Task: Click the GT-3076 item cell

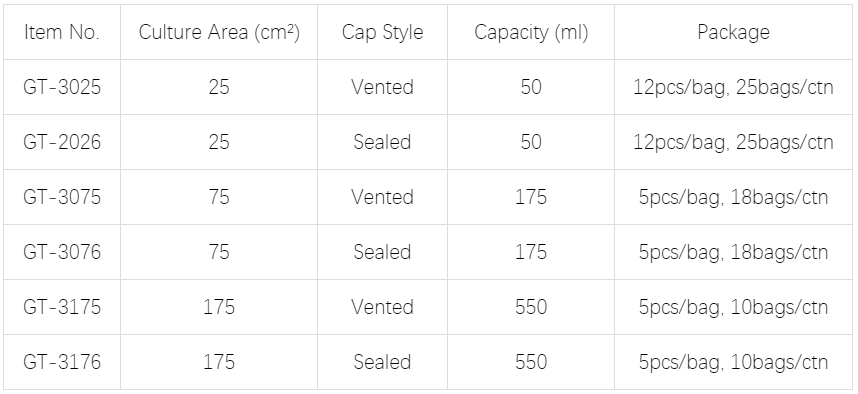Action: pyautogui.click(x=62, y=252)
